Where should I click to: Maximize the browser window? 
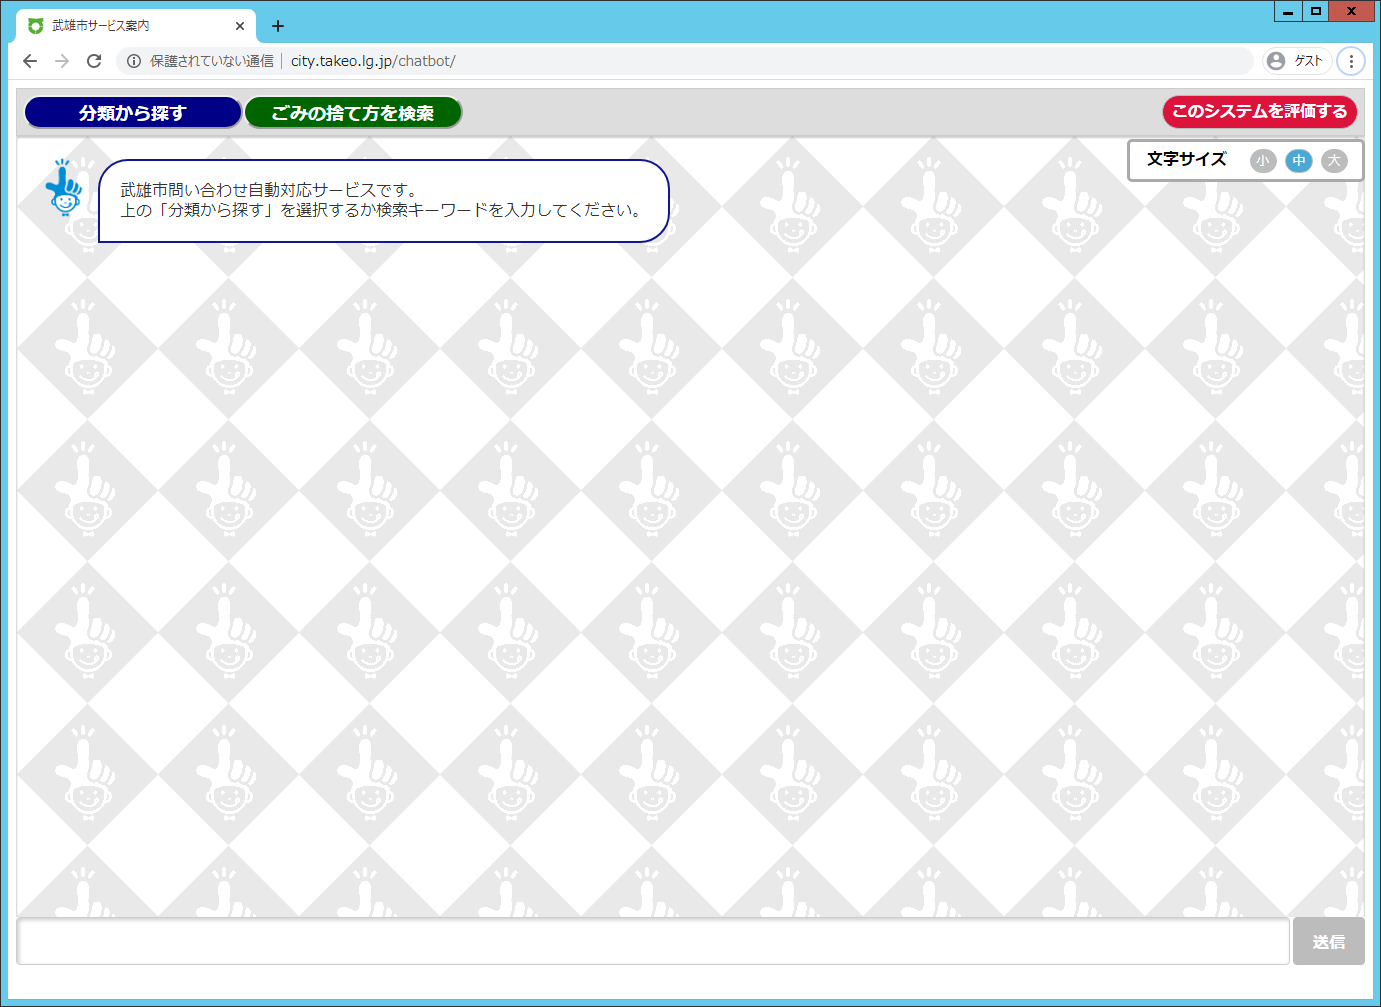[1316, 11]
